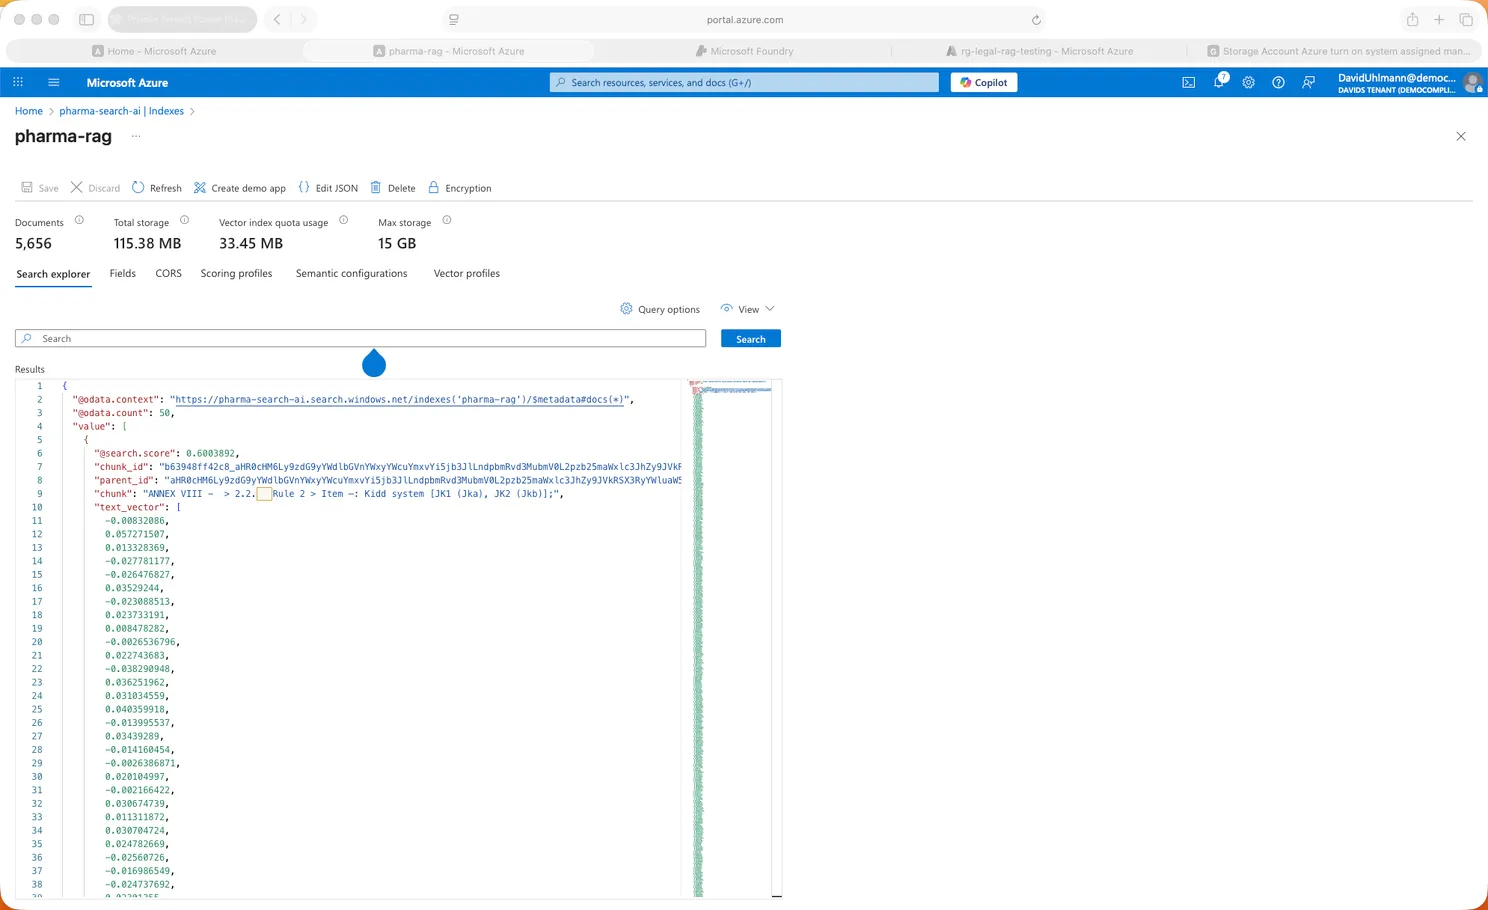This screenshot has width=1488, height=910.
Task: Delete the pharma-rag index
Action: 393,188
